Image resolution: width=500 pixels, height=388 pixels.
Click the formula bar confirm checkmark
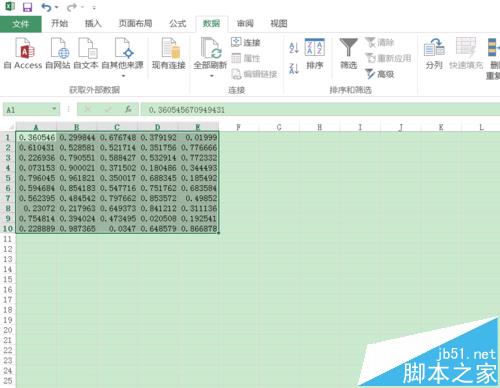click(108, 109)
